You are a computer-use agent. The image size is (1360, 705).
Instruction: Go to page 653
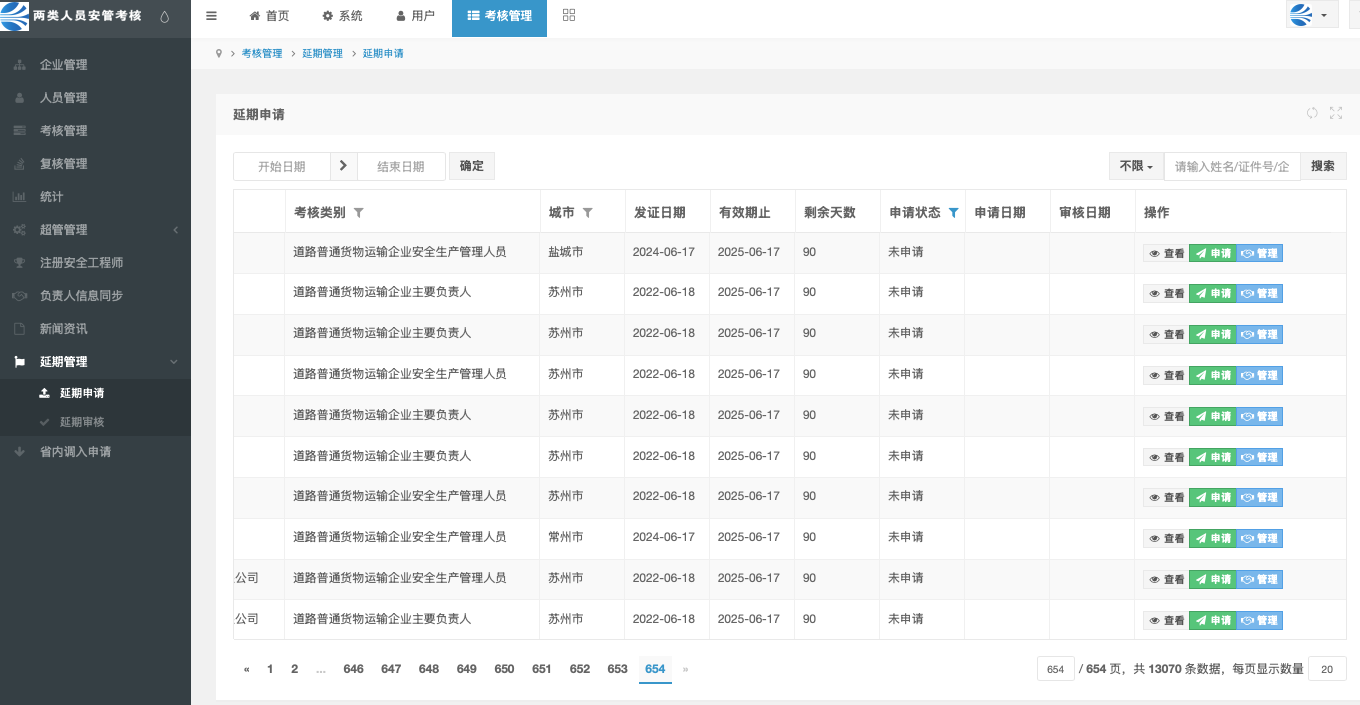point(617,669)
